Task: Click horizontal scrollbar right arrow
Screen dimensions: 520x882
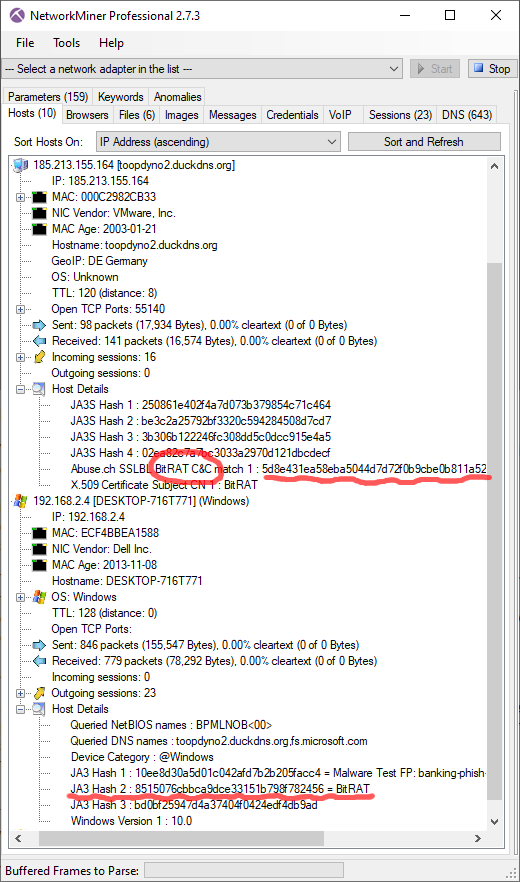Action: (x=478, y=838)
